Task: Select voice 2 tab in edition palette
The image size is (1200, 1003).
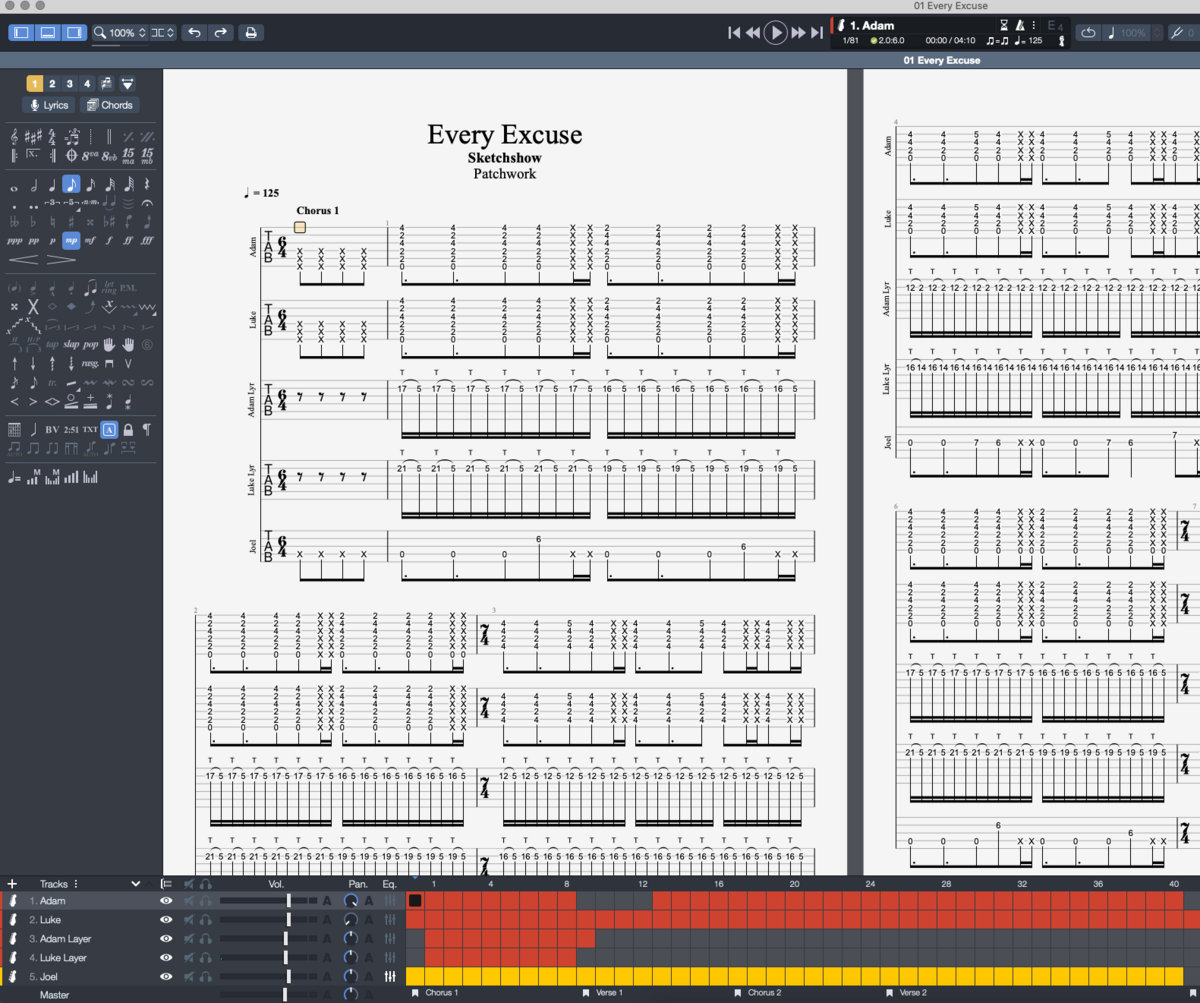Action: pyautogui.click(x=53, y=84)
